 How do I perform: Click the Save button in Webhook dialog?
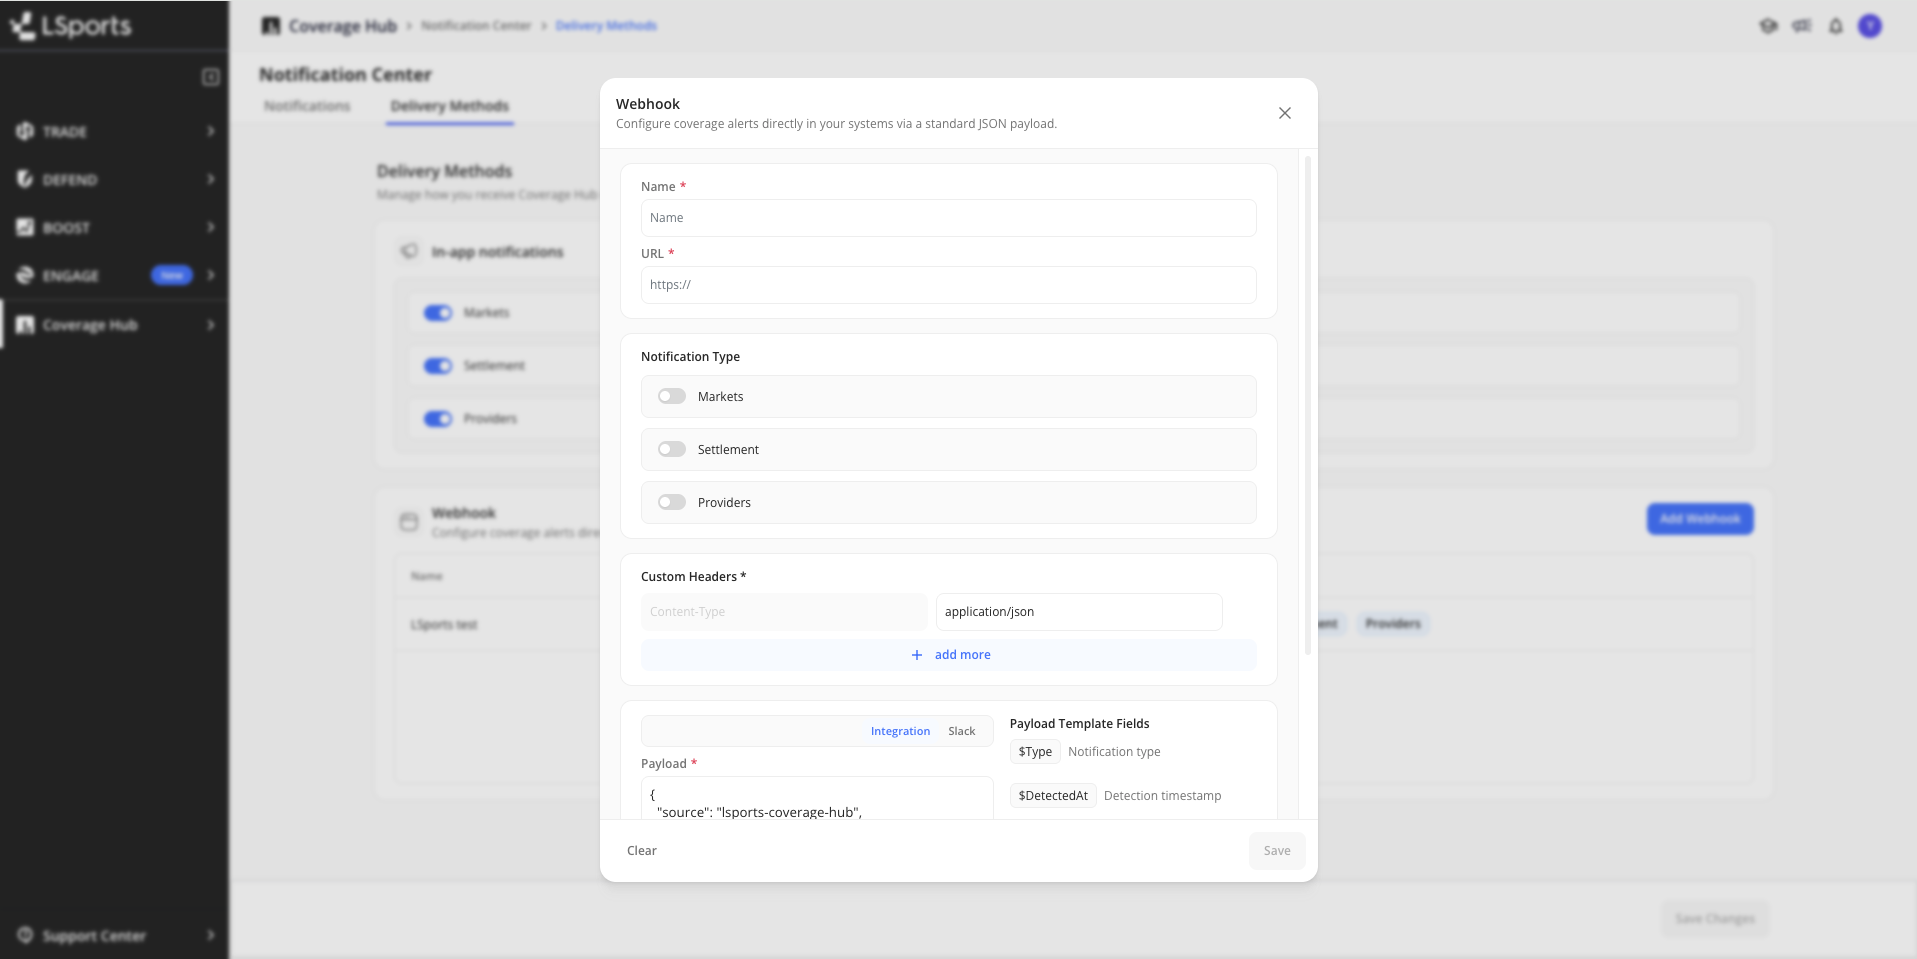pos(1277,851)
